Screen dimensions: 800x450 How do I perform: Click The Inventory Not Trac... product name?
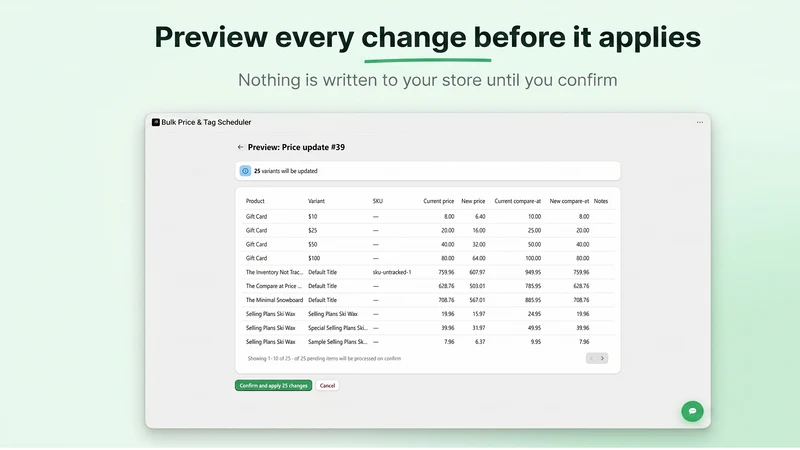pos(274,272)
